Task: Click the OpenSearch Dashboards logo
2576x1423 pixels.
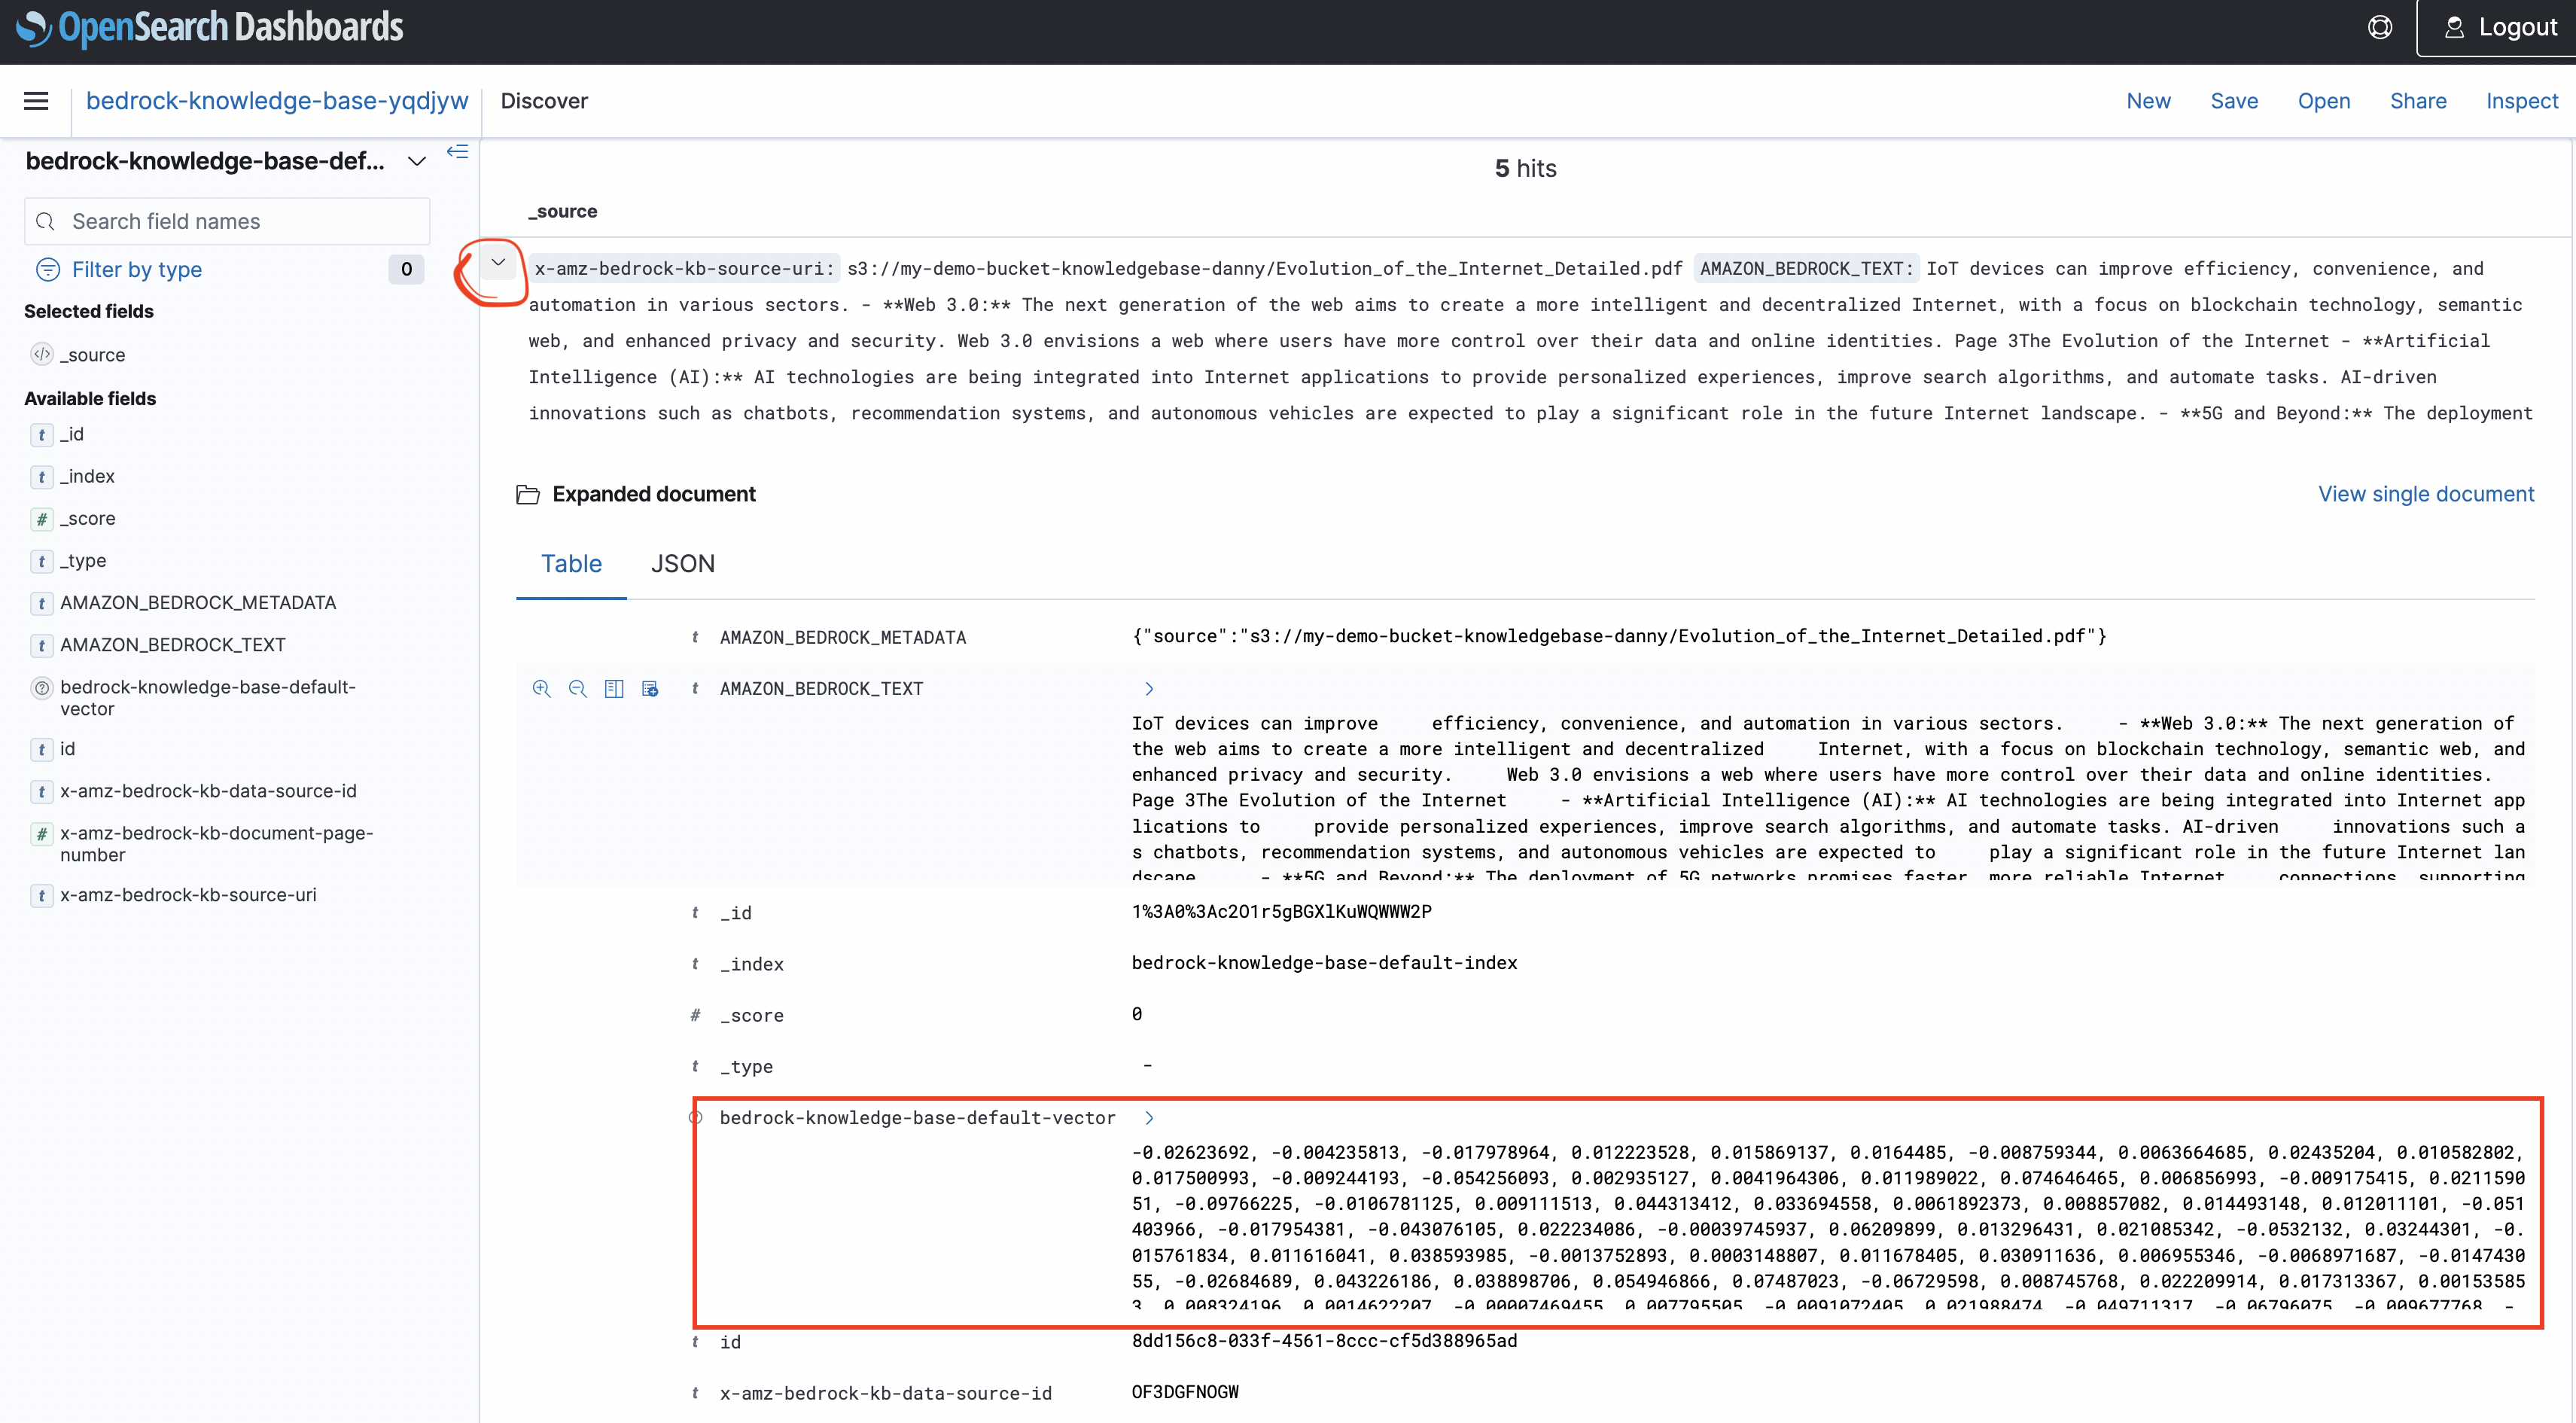Action: pyautogui.click(x=211, y=27)
